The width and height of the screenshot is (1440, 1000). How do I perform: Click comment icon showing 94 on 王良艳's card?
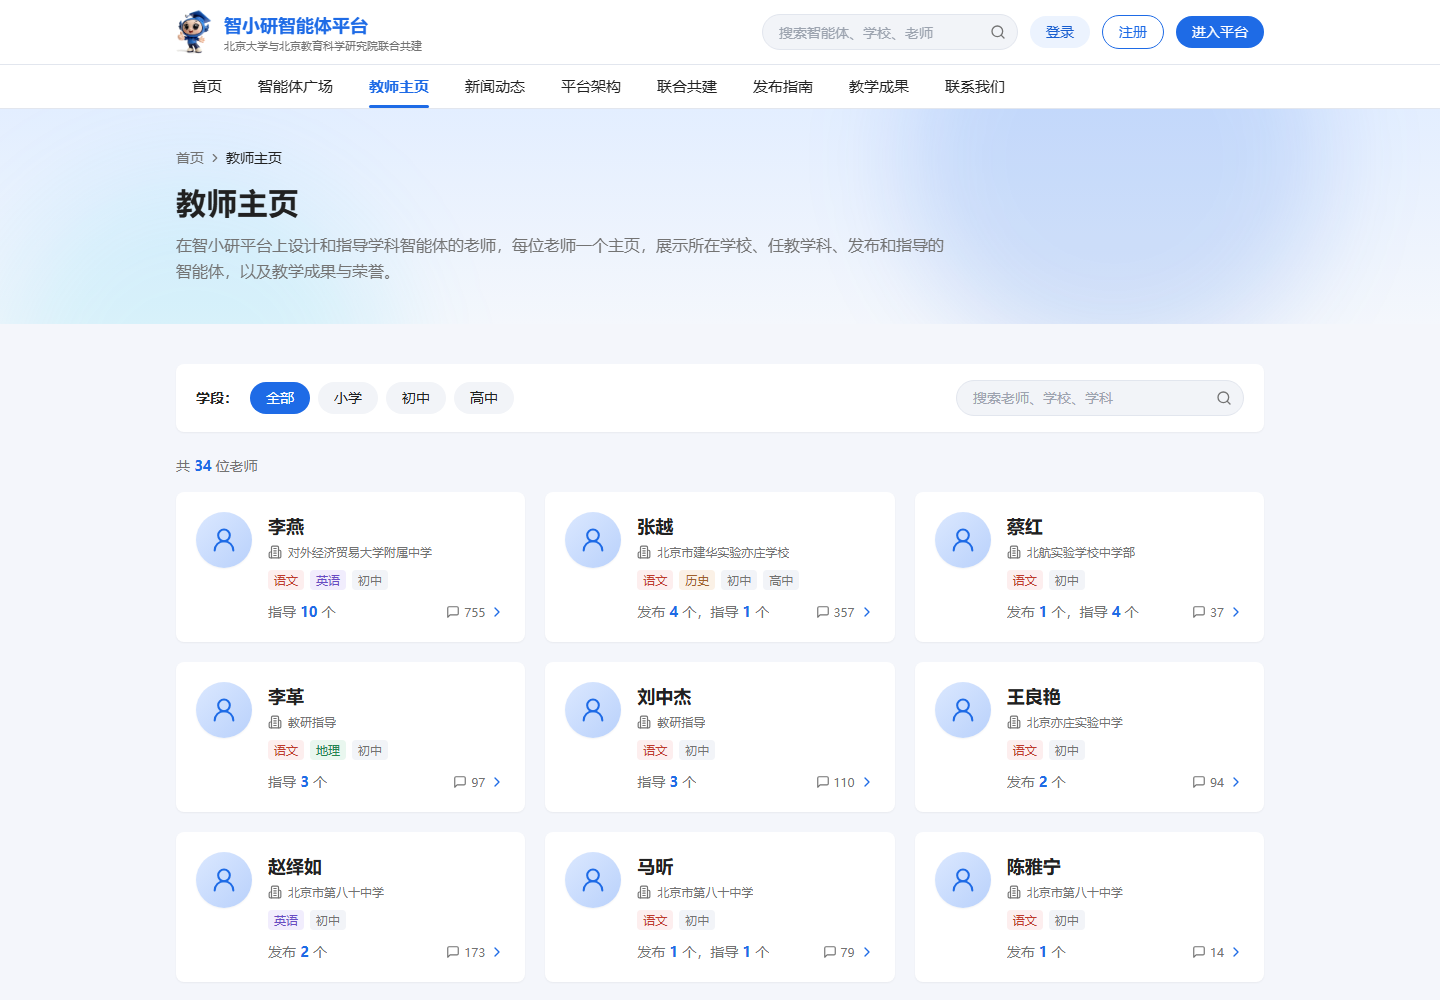[x=1199, y=782]
